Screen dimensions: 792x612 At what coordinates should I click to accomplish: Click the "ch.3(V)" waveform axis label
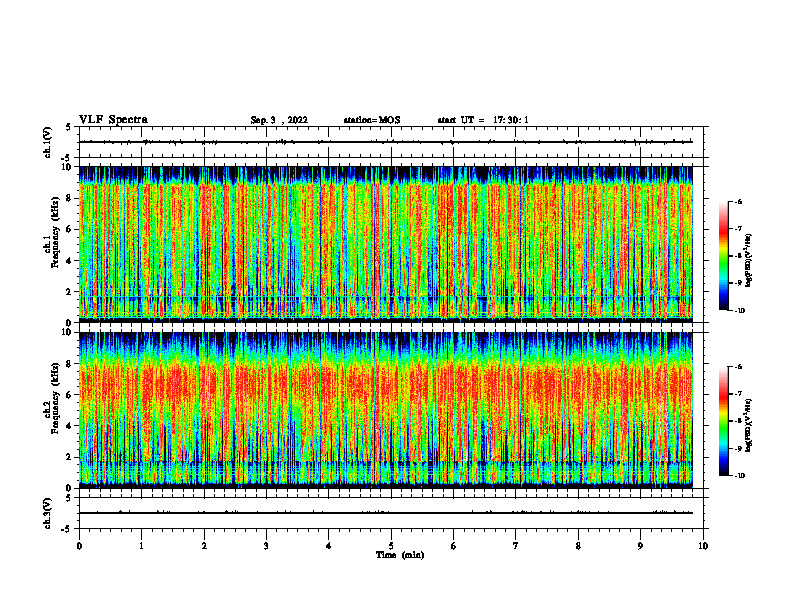48,513
